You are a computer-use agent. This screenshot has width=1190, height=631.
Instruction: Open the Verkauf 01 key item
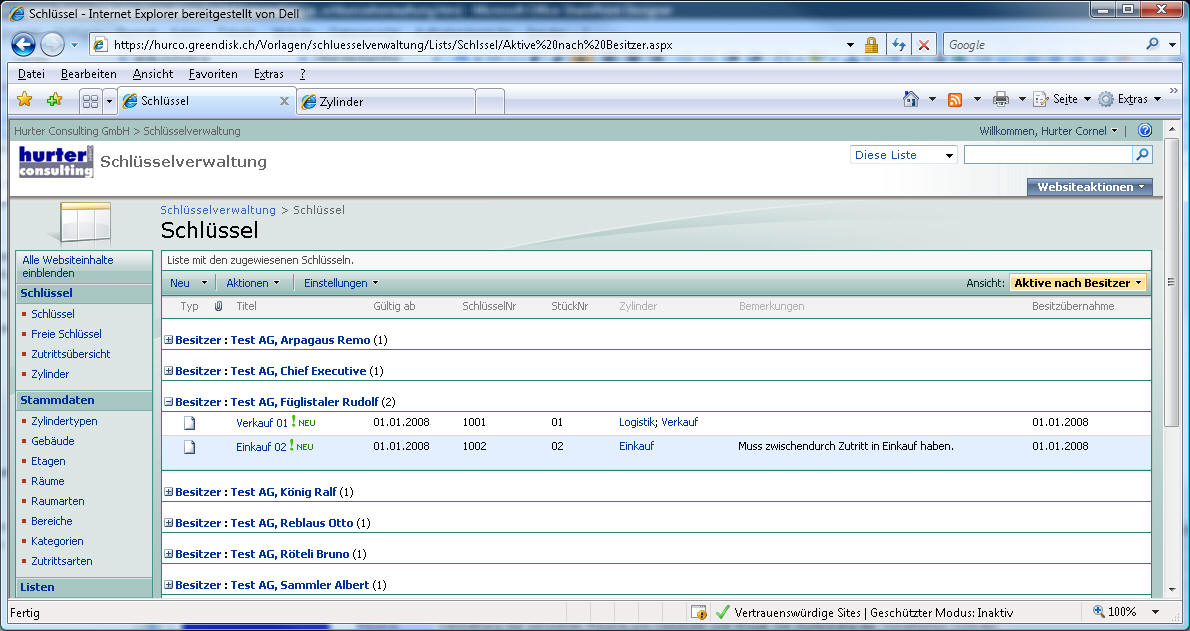pyautogui.click(x=262, y=423)
